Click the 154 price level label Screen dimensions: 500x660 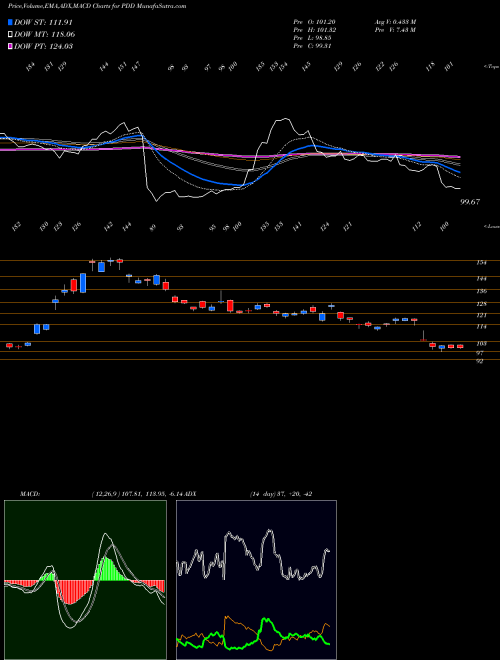point(481,263)
